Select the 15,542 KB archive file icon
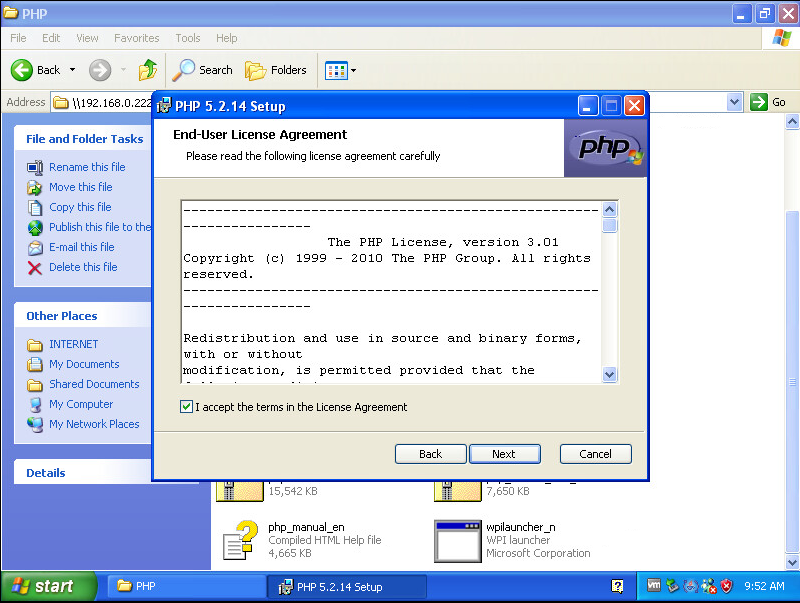 239,491
